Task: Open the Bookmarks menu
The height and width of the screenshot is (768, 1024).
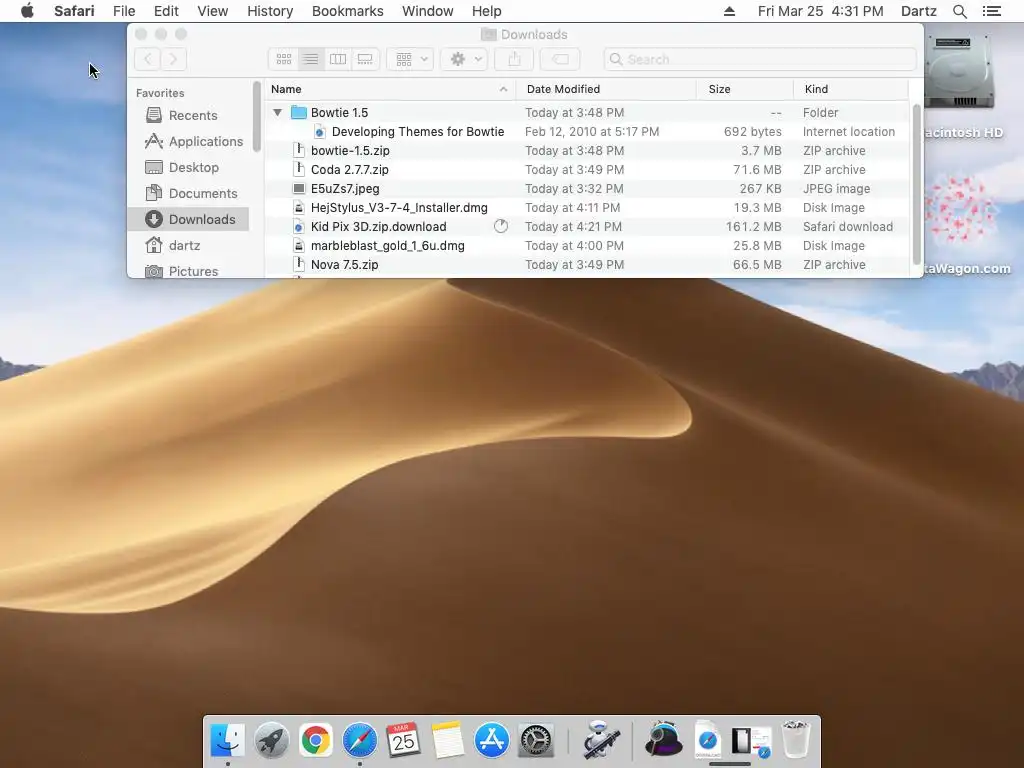Action: (347, 11)
